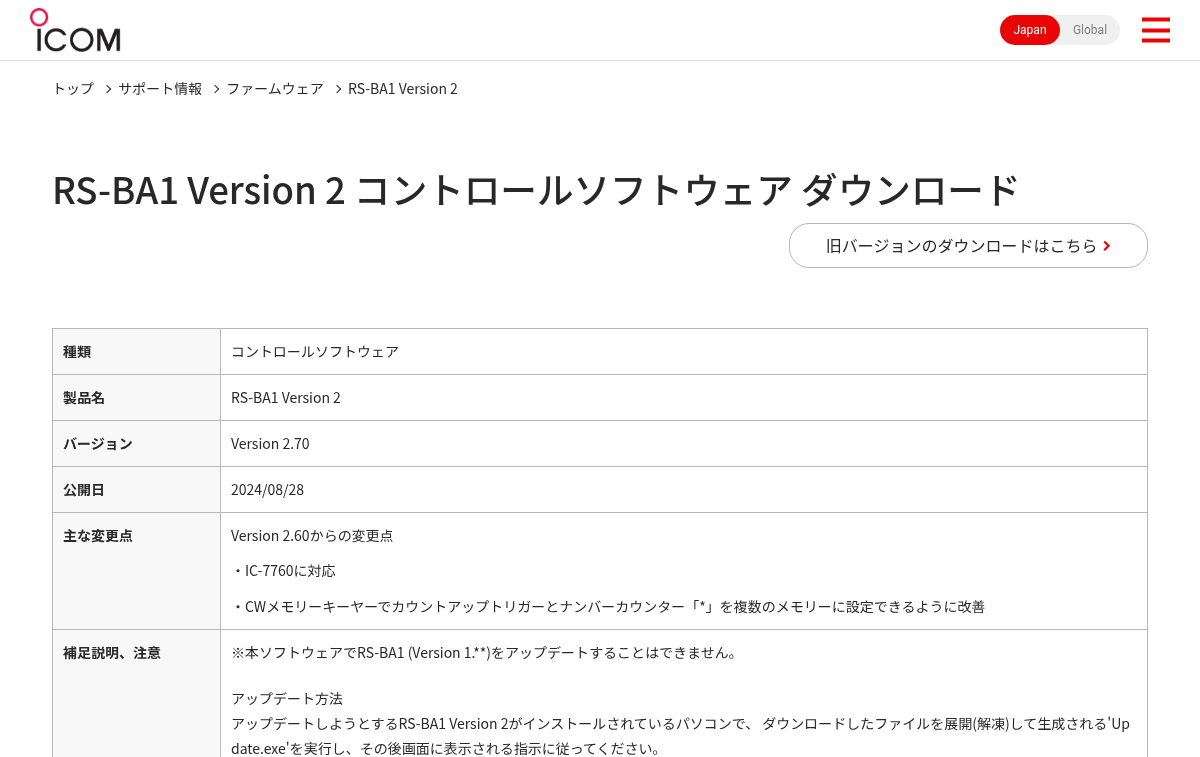Click the ※本ソフトウェアでRS-BA1 note line
Screen dimensions: 1200x757
click(x=486, y=653)
